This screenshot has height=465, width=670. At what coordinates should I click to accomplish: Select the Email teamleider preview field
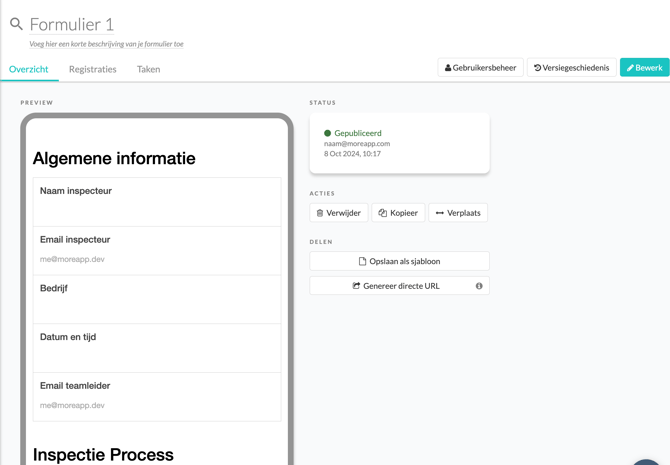(157, 396)
